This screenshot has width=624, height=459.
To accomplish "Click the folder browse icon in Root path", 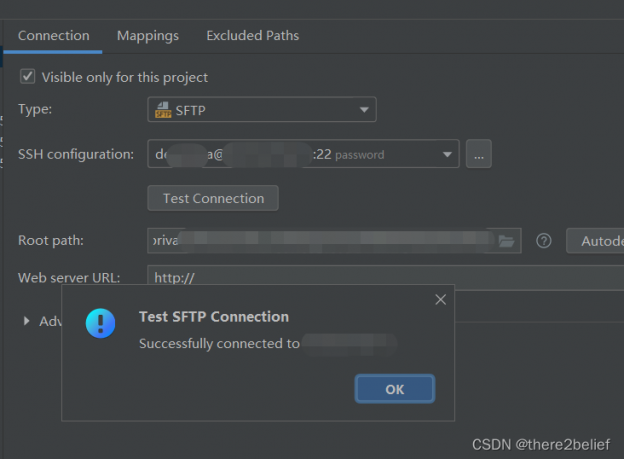I will [506, 241].
